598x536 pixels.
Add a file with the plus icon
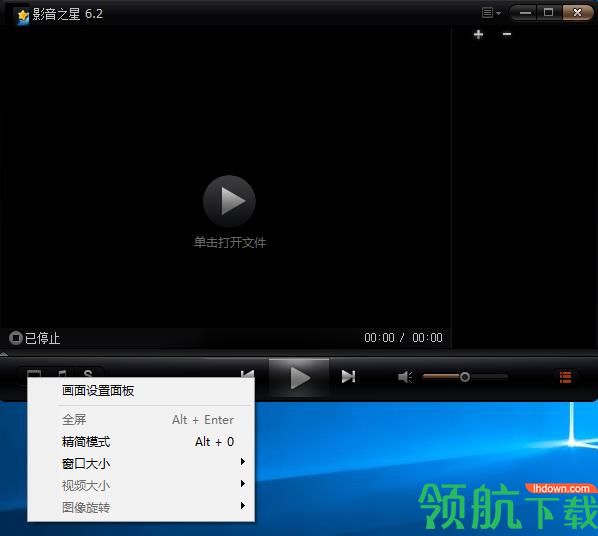(x=478, y=35)
